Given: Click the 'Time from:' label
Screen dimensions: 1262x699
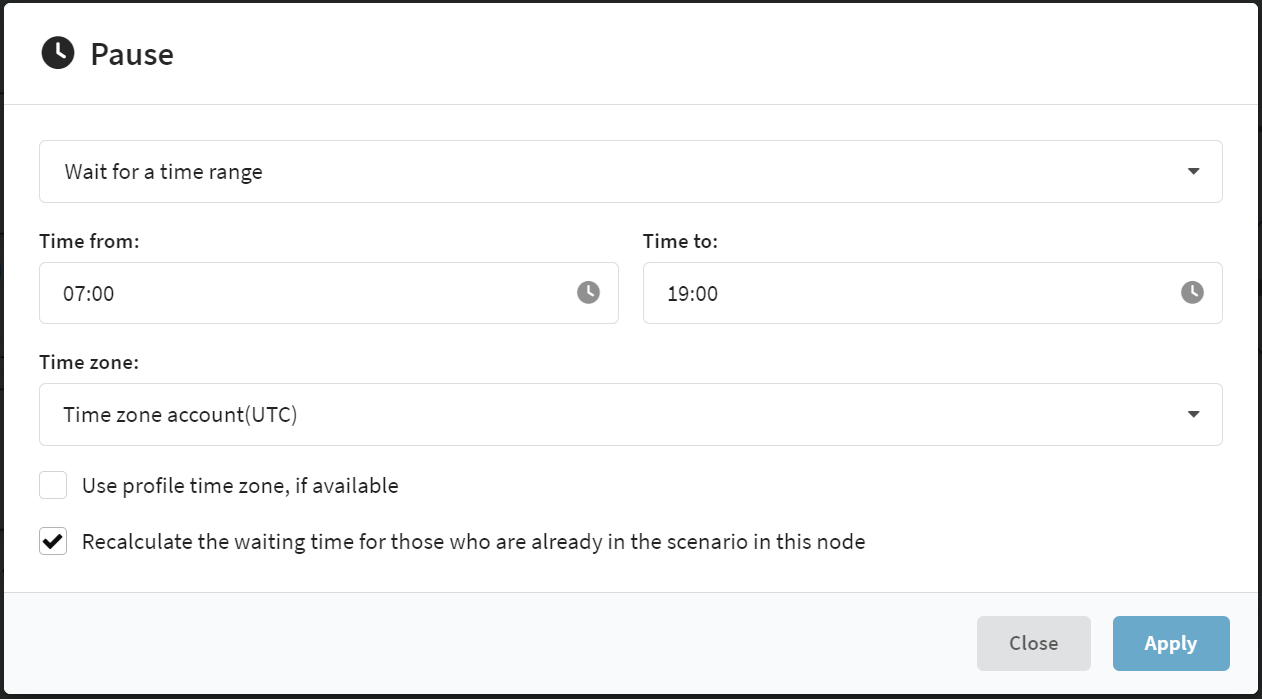Looking at the screenshot, I should (89, 241).
